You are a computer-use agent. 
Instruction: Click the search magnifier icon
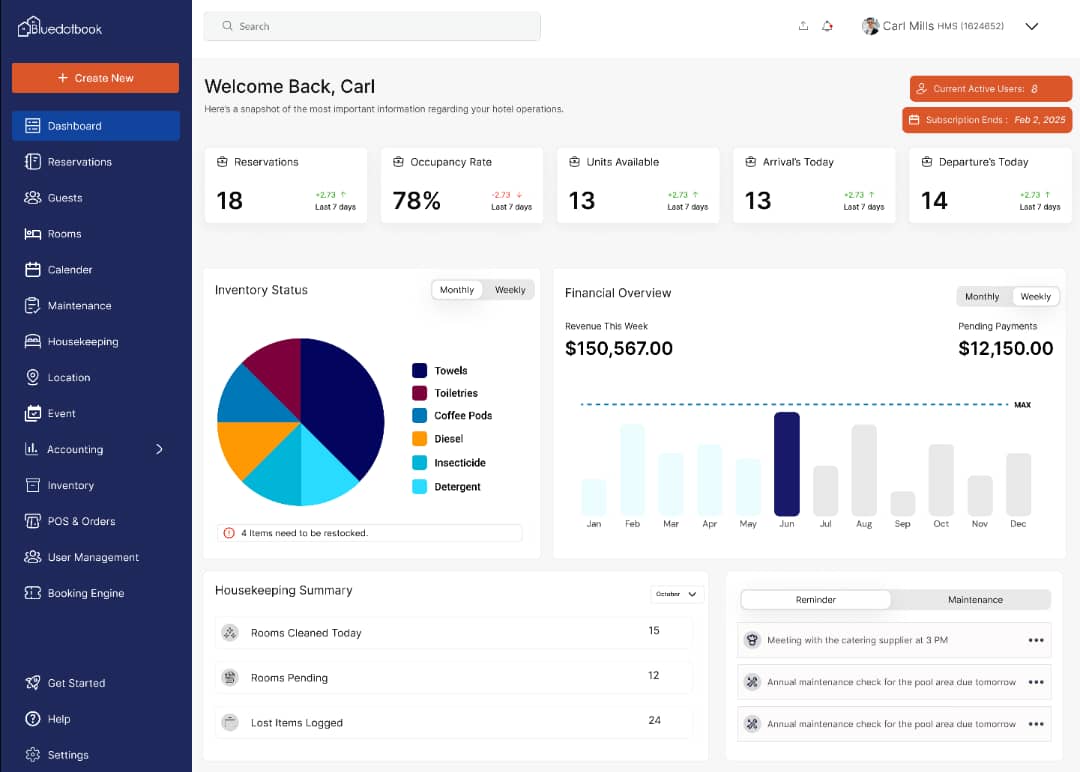pos(227,25)
